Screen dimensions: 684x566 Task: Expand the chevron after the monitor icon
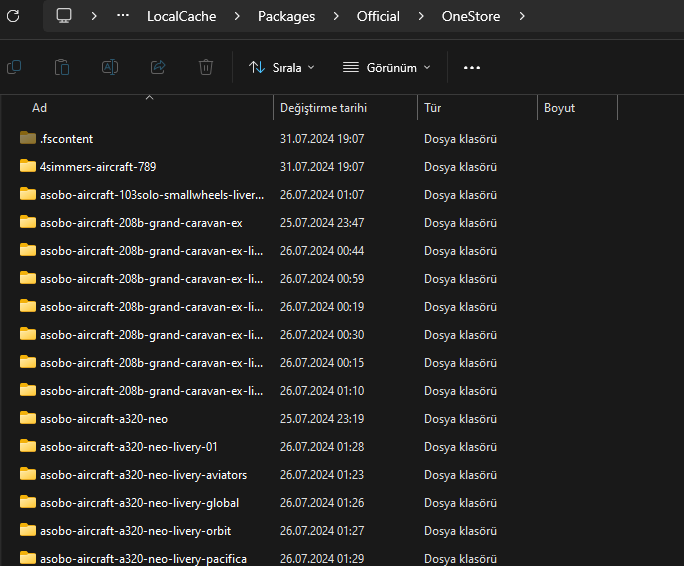[94, 16]
